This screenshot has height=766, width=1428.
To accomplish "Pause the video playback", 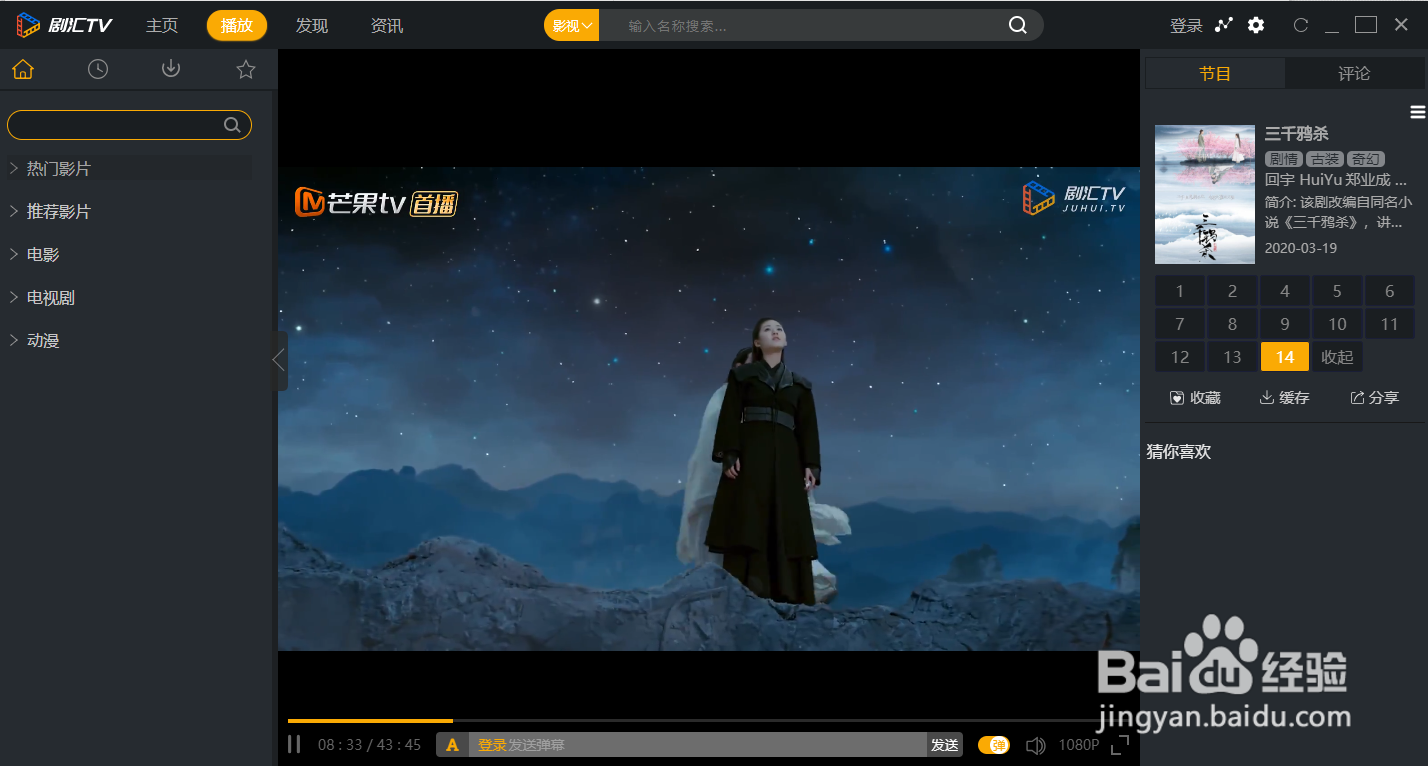I will (x=294, y=744).
